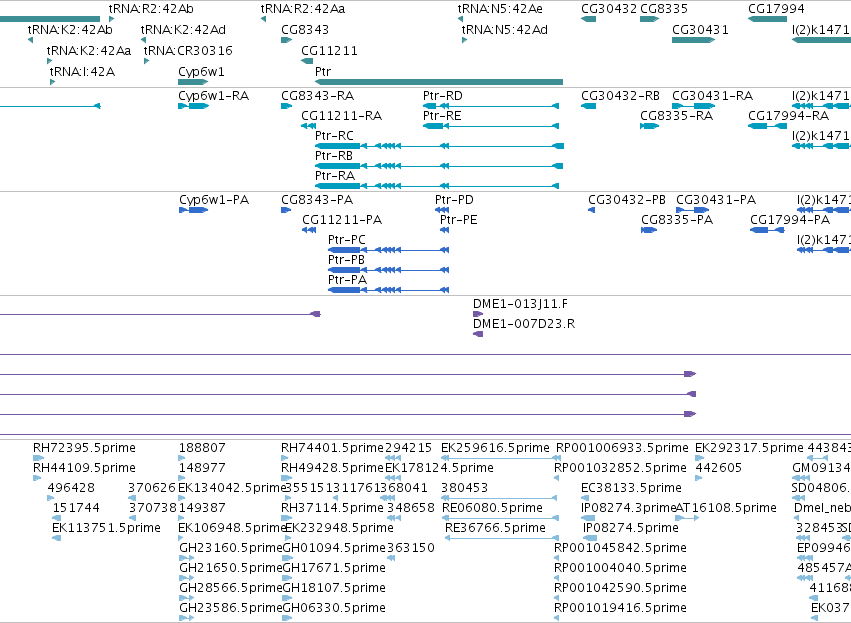
Task: Open EST EK113751.5prime label
Action: [x=106, y=528]
